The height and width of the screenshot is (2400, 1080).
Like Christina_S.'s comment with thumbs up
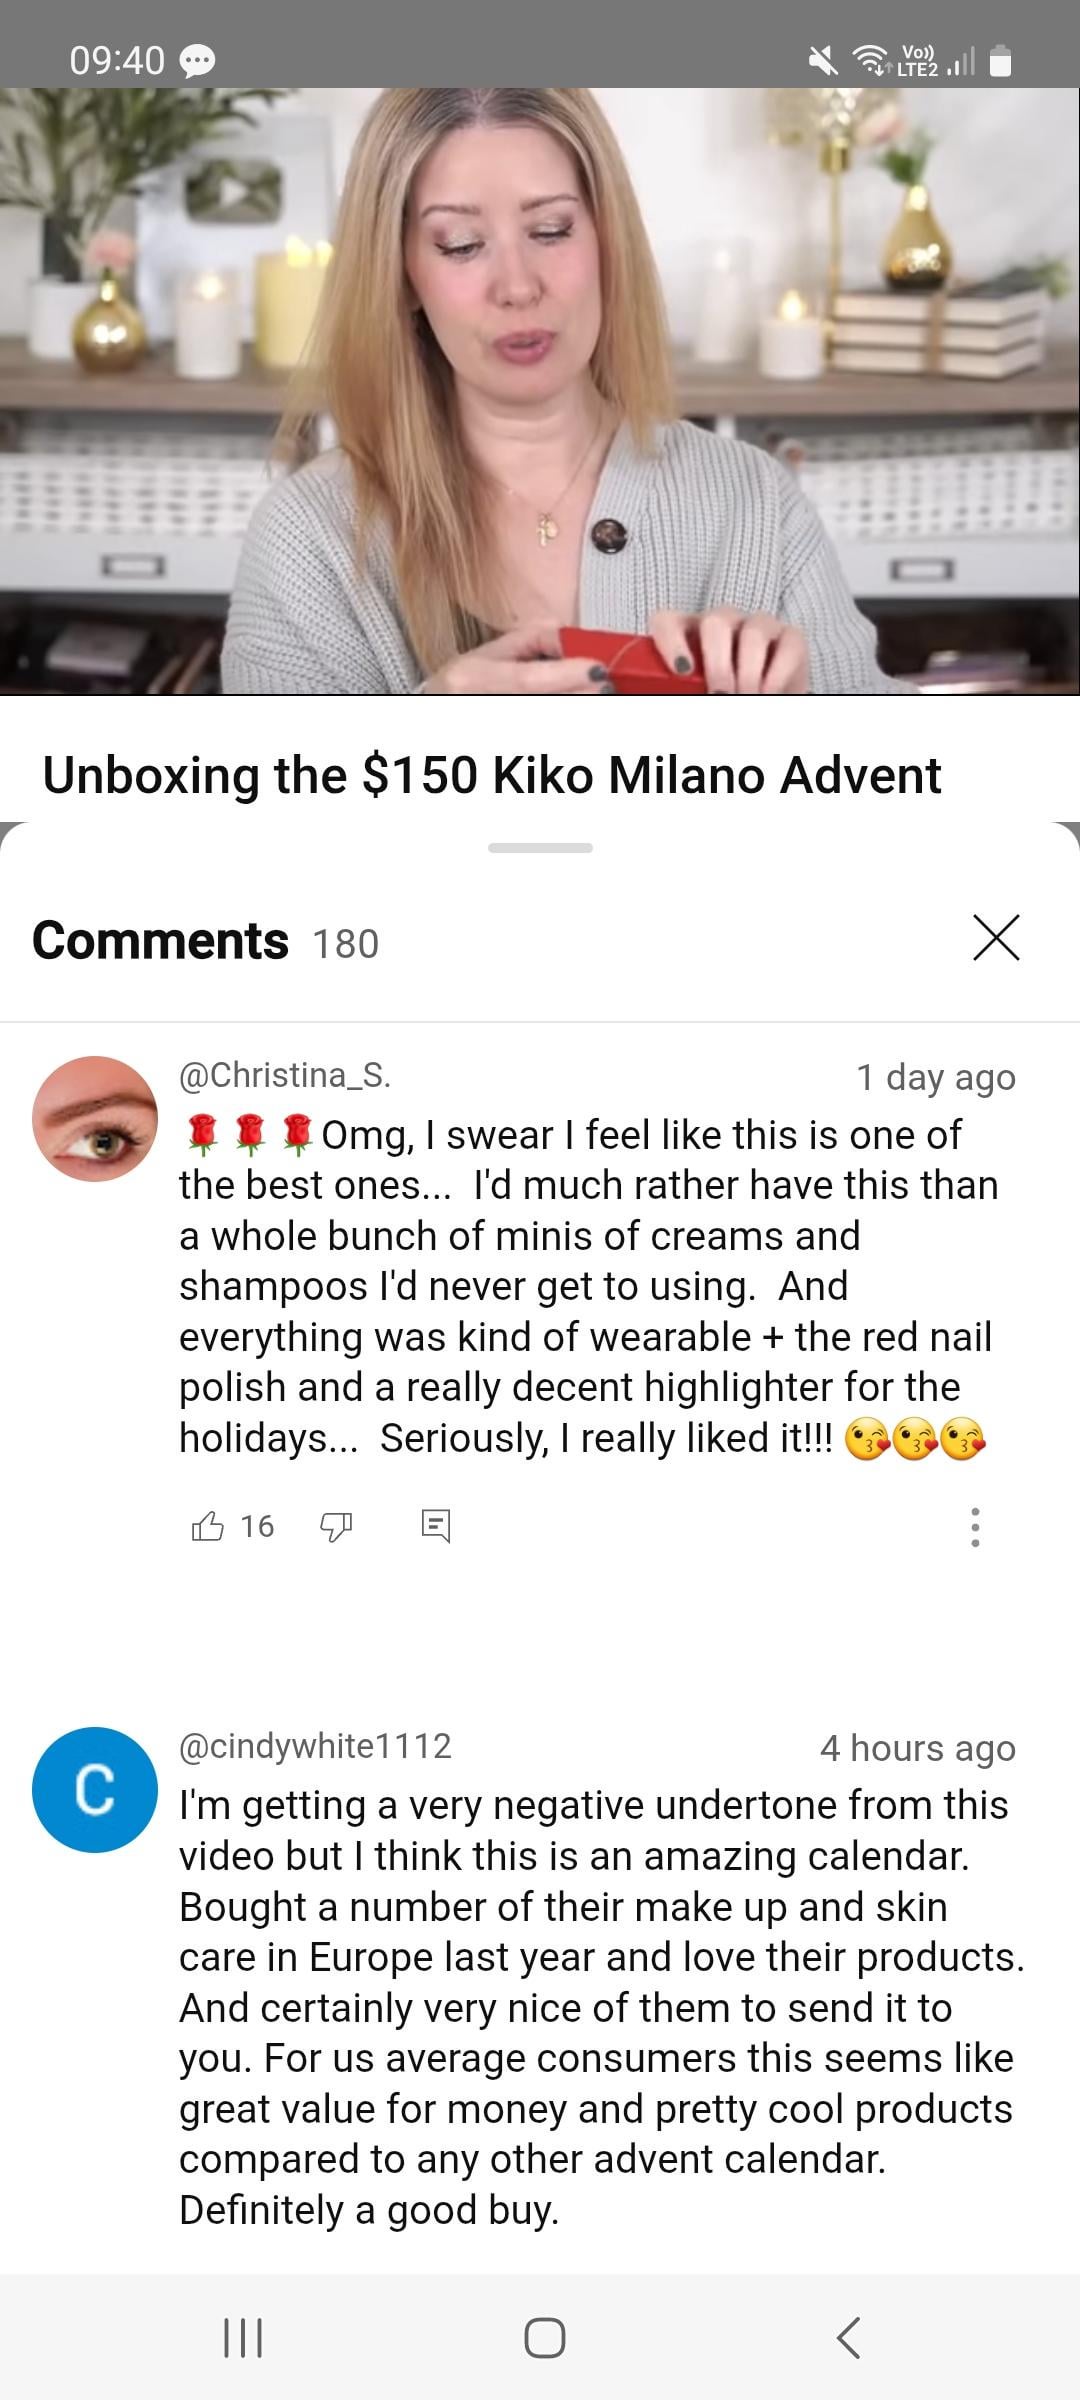tap(207, 1526)
